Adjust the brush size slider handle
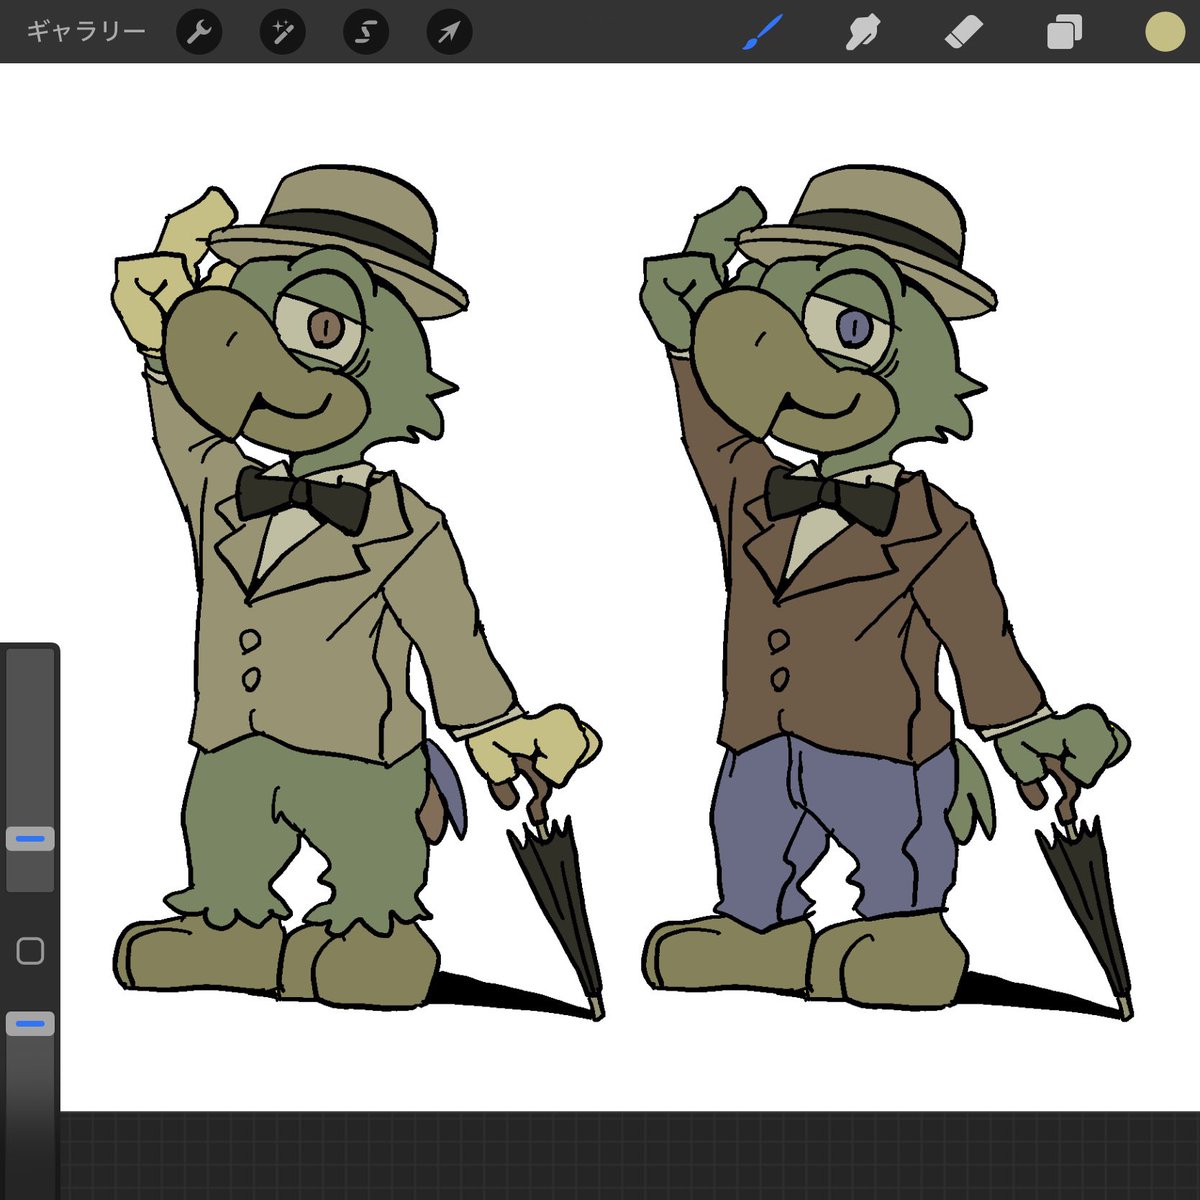This screenshot has height=1200, width=1200. [x=30, y=838]
